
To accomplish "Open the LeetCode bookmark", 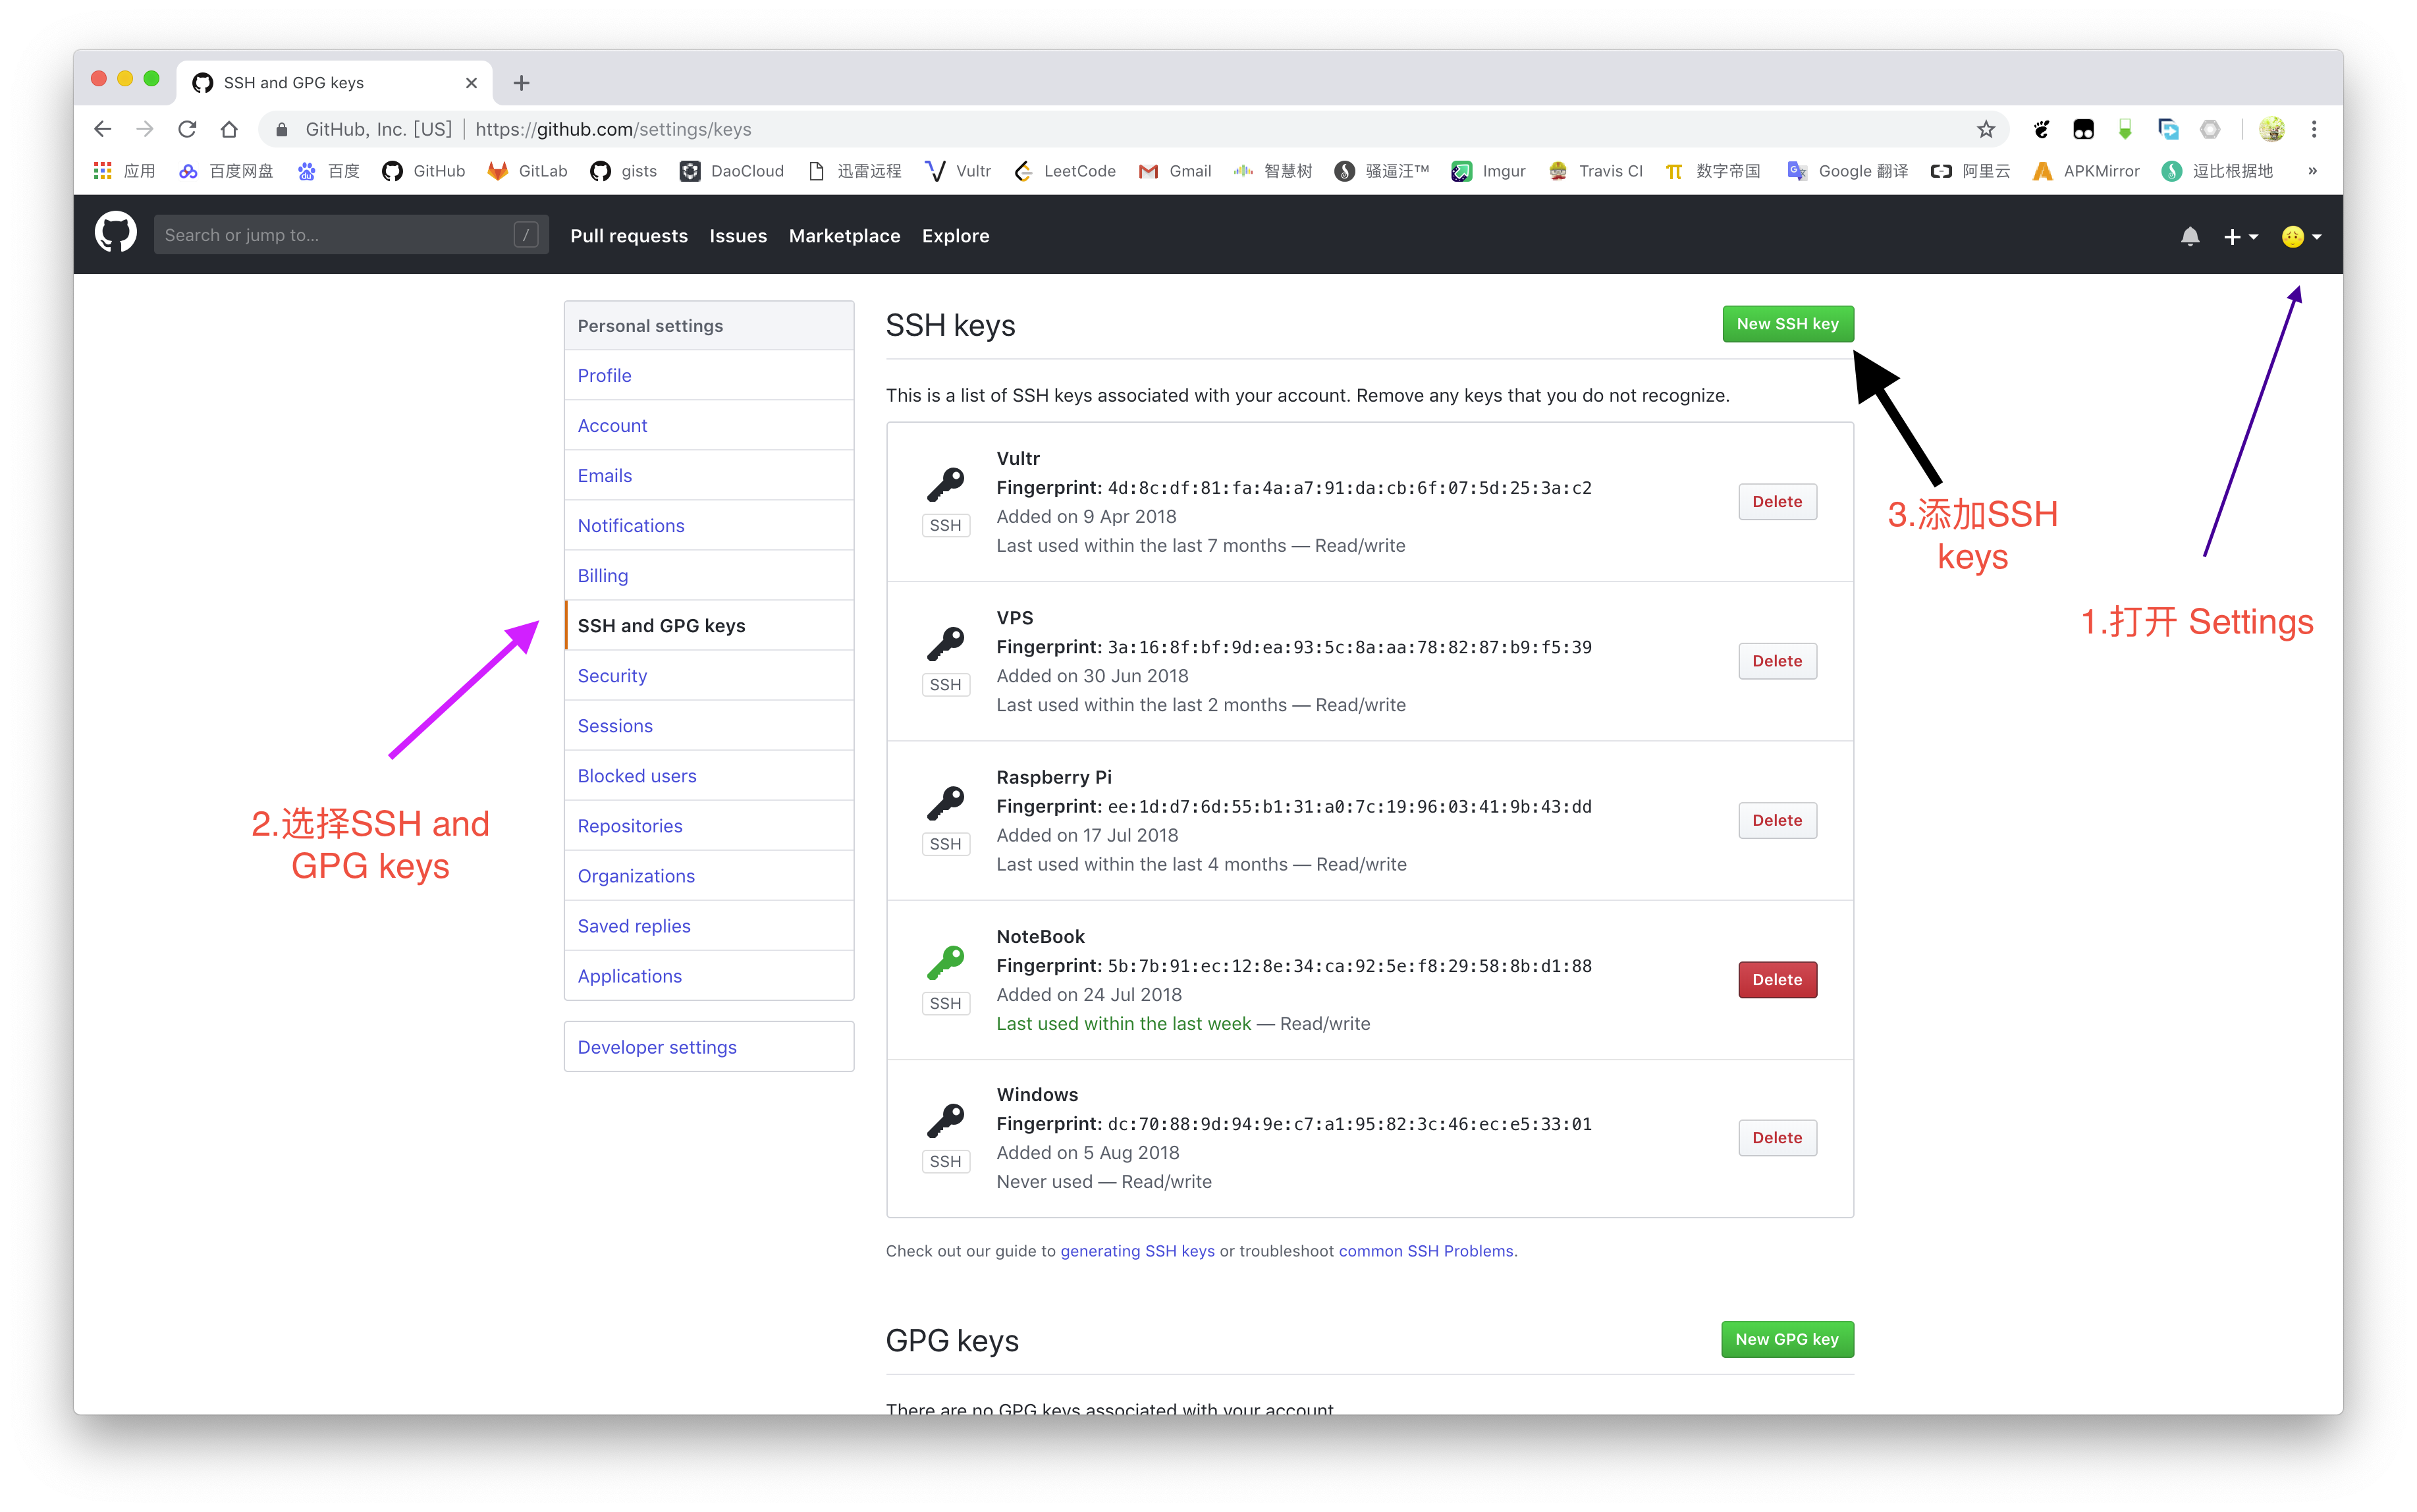I will pos(1064,171).
